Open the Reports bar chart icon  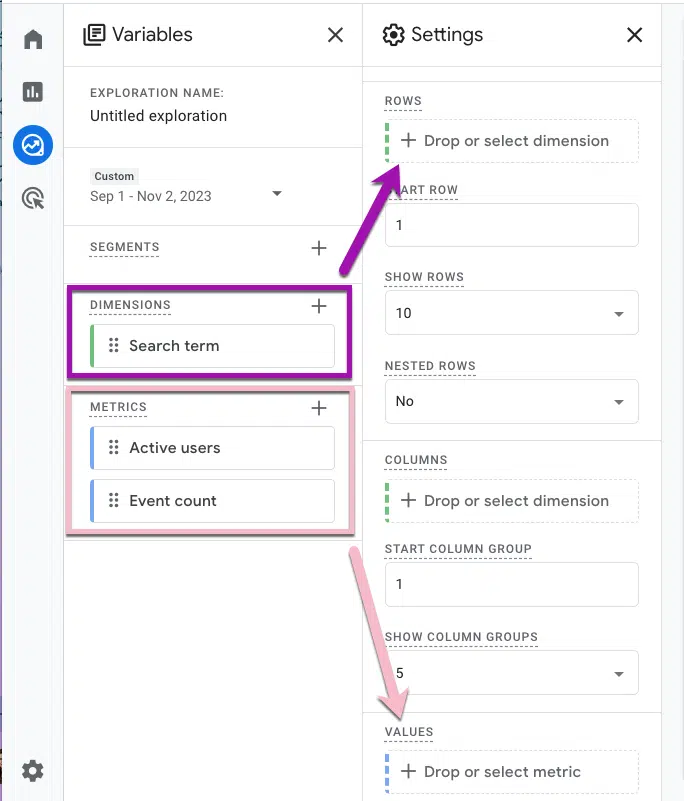tap(33, 92)
